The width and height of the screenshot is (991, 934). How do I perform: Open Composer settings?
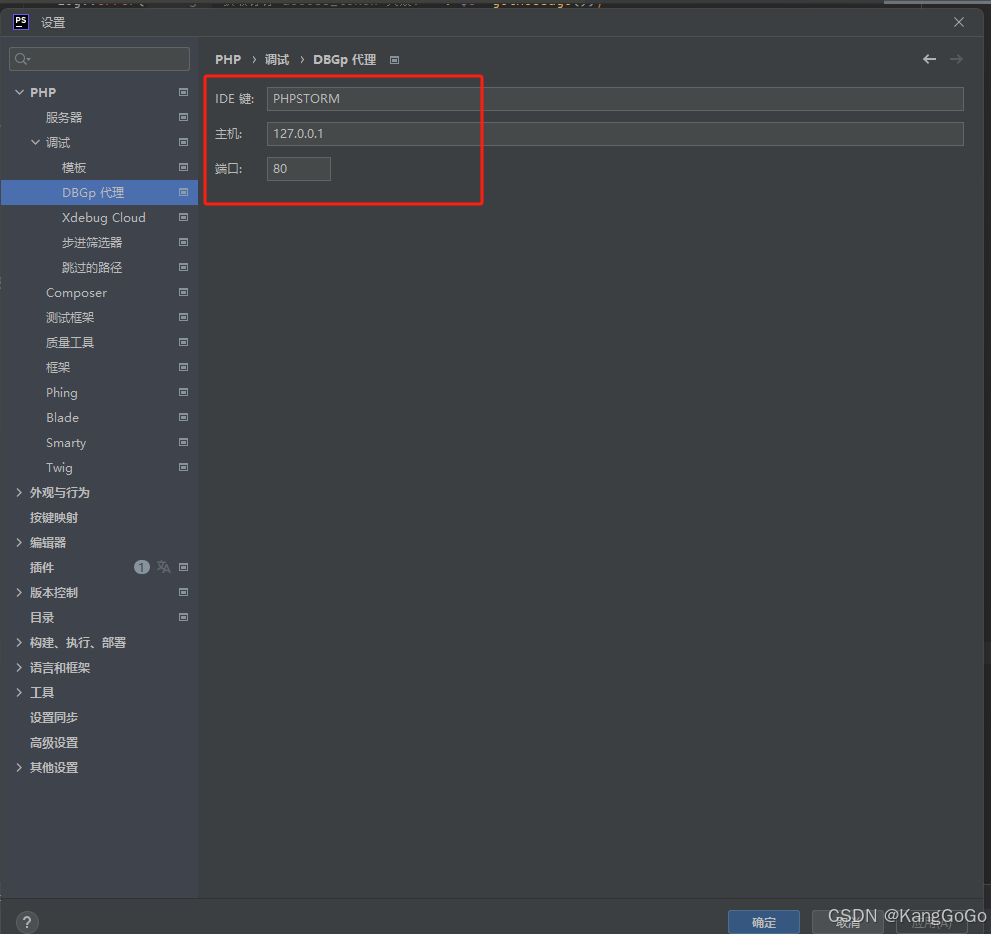[x=76, y=293]
